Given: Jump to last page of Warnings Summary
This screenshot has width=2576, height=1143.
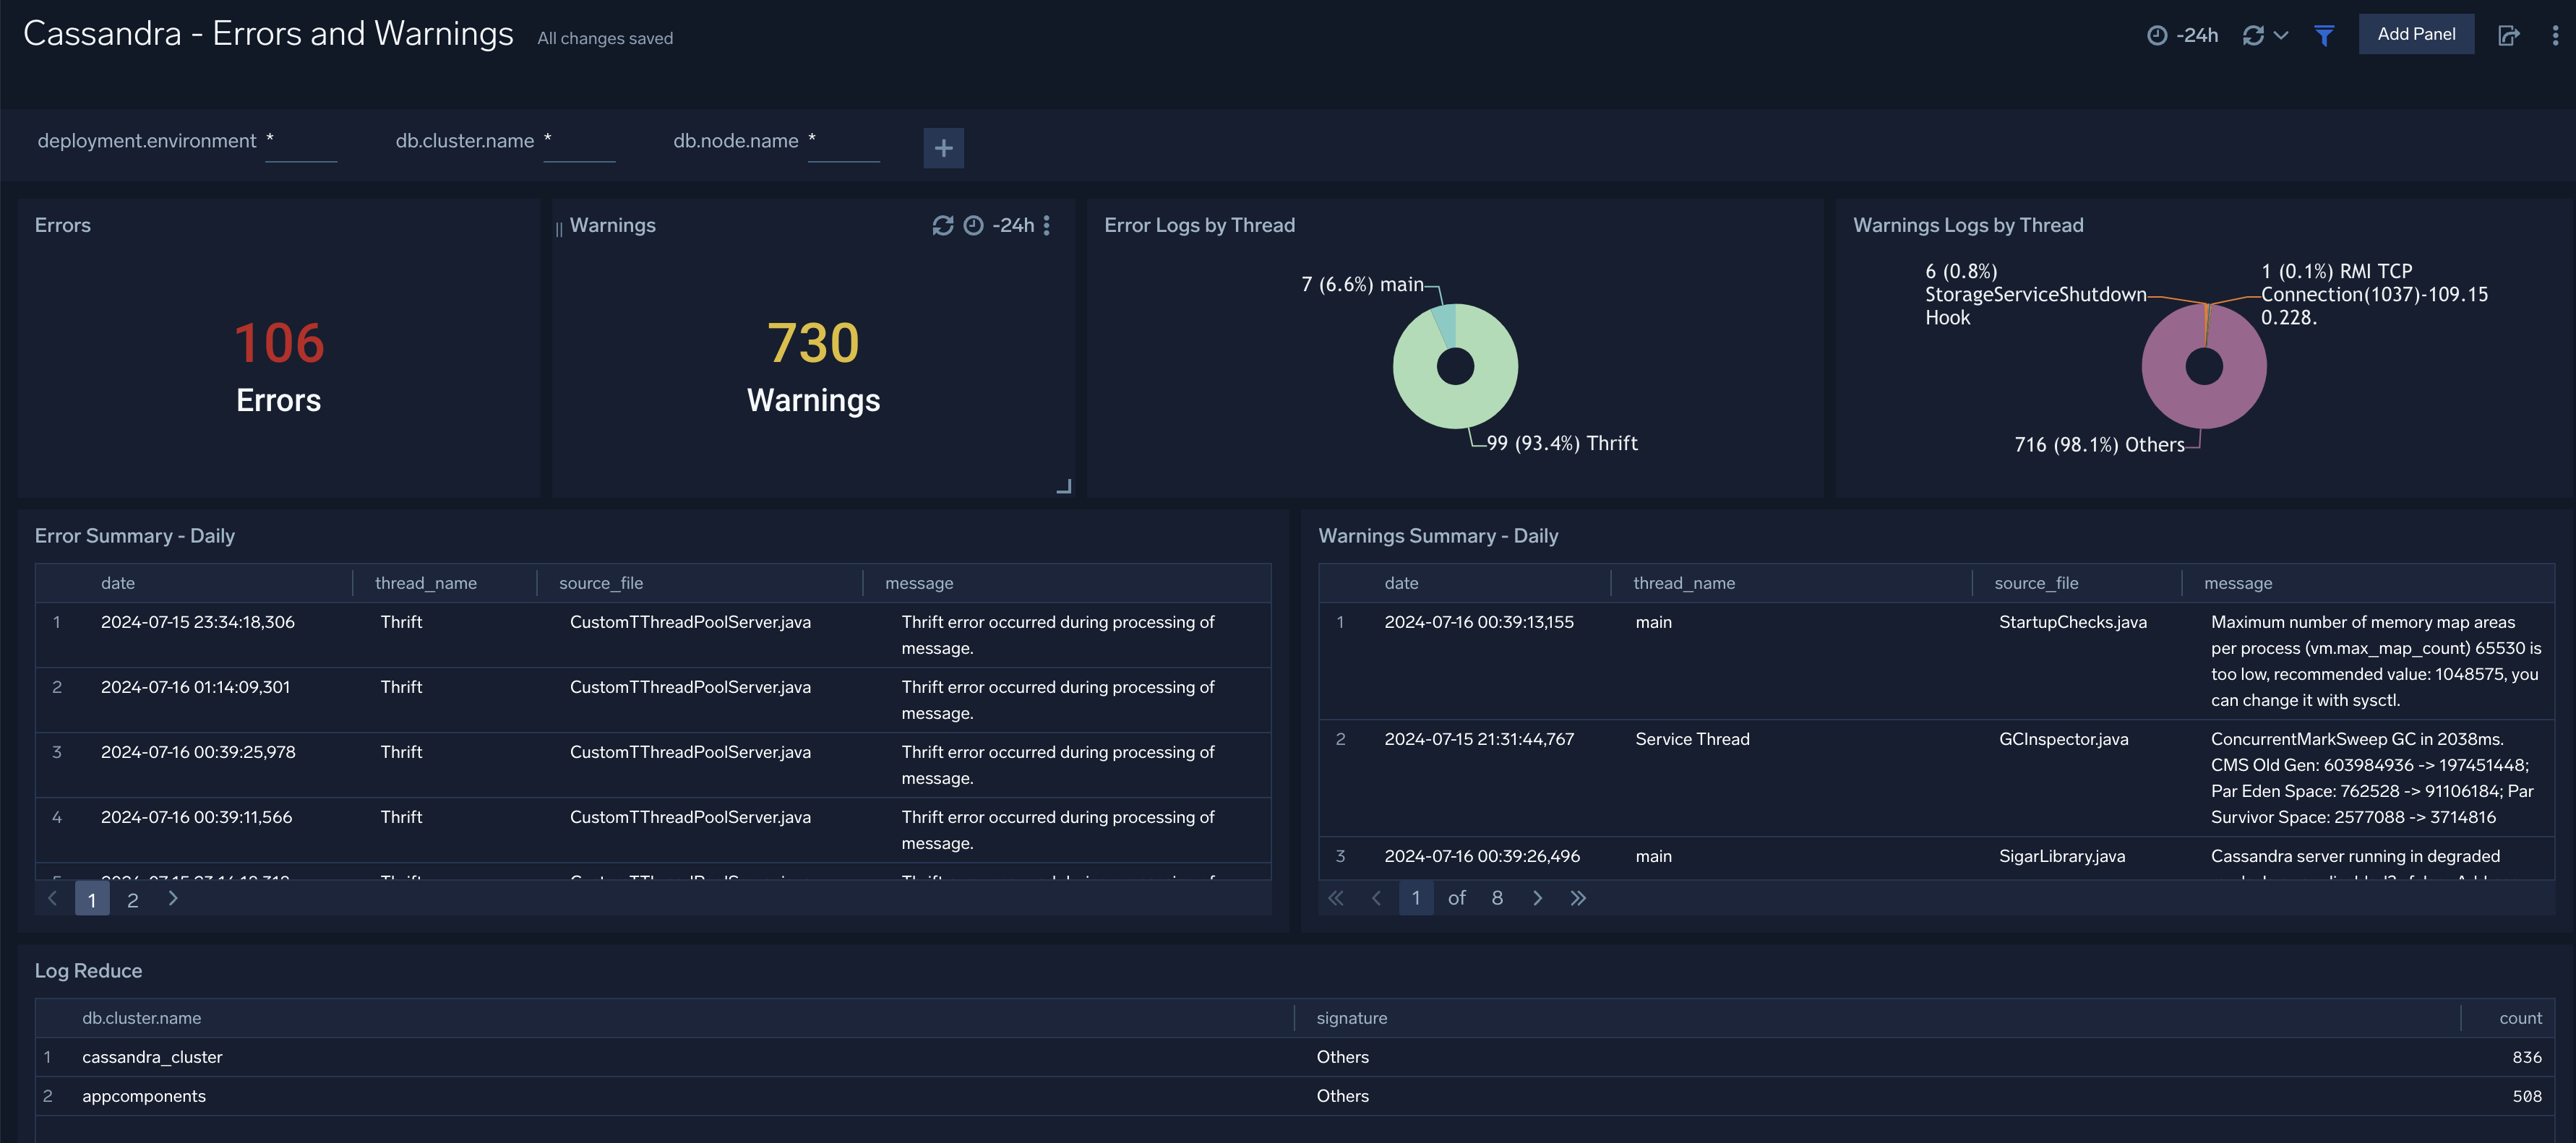Looking at the screenshot, I should coord(1578,898).
